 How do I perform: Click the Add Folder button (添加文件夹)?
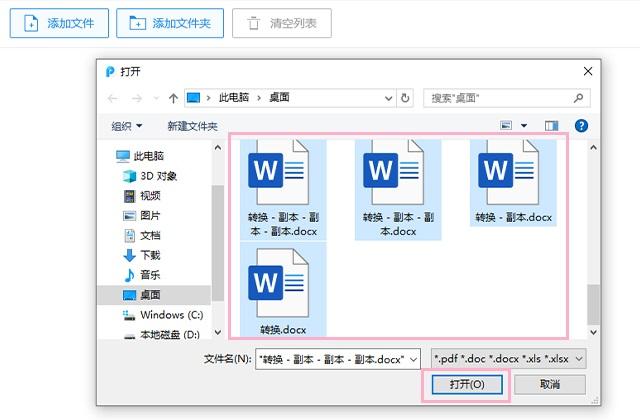[x=170, y=23]
